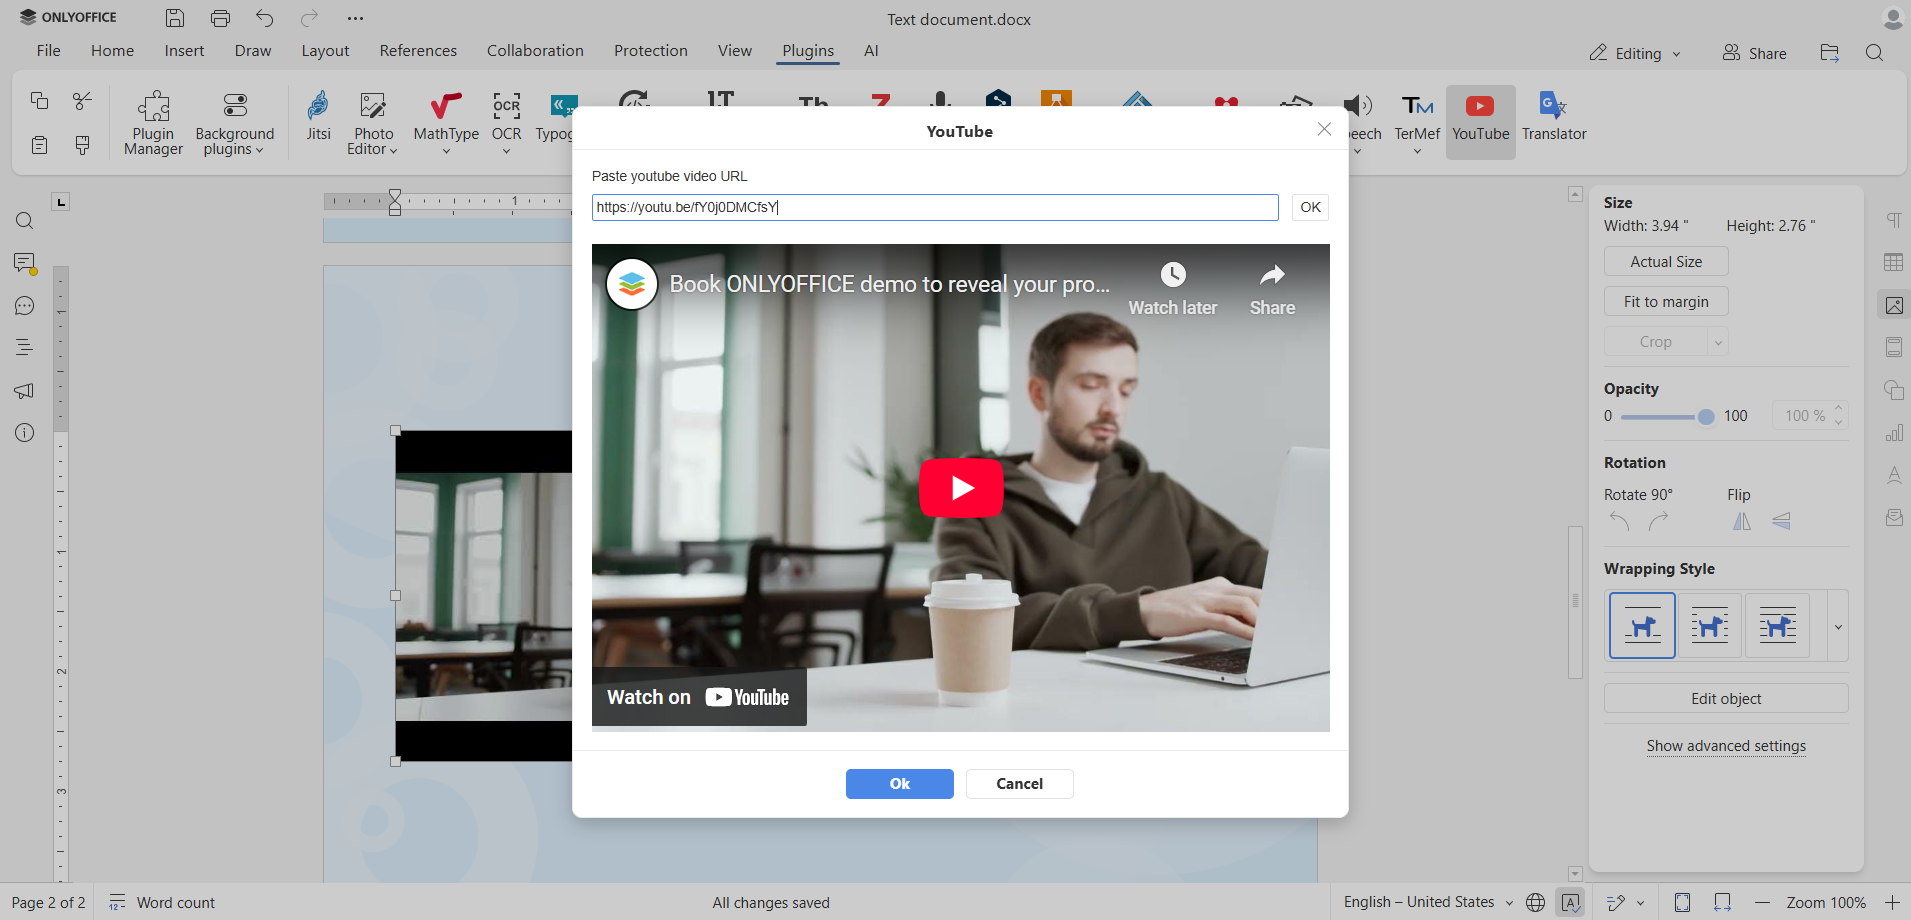Click the Fit to margin button

(x=1666, y=302)
